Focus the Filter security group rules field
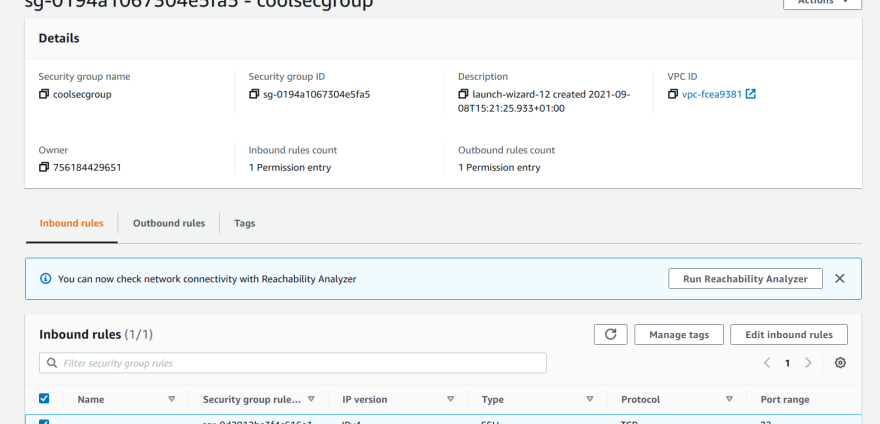This screenshot has width=880, height=424. click(x=292, y=363)
